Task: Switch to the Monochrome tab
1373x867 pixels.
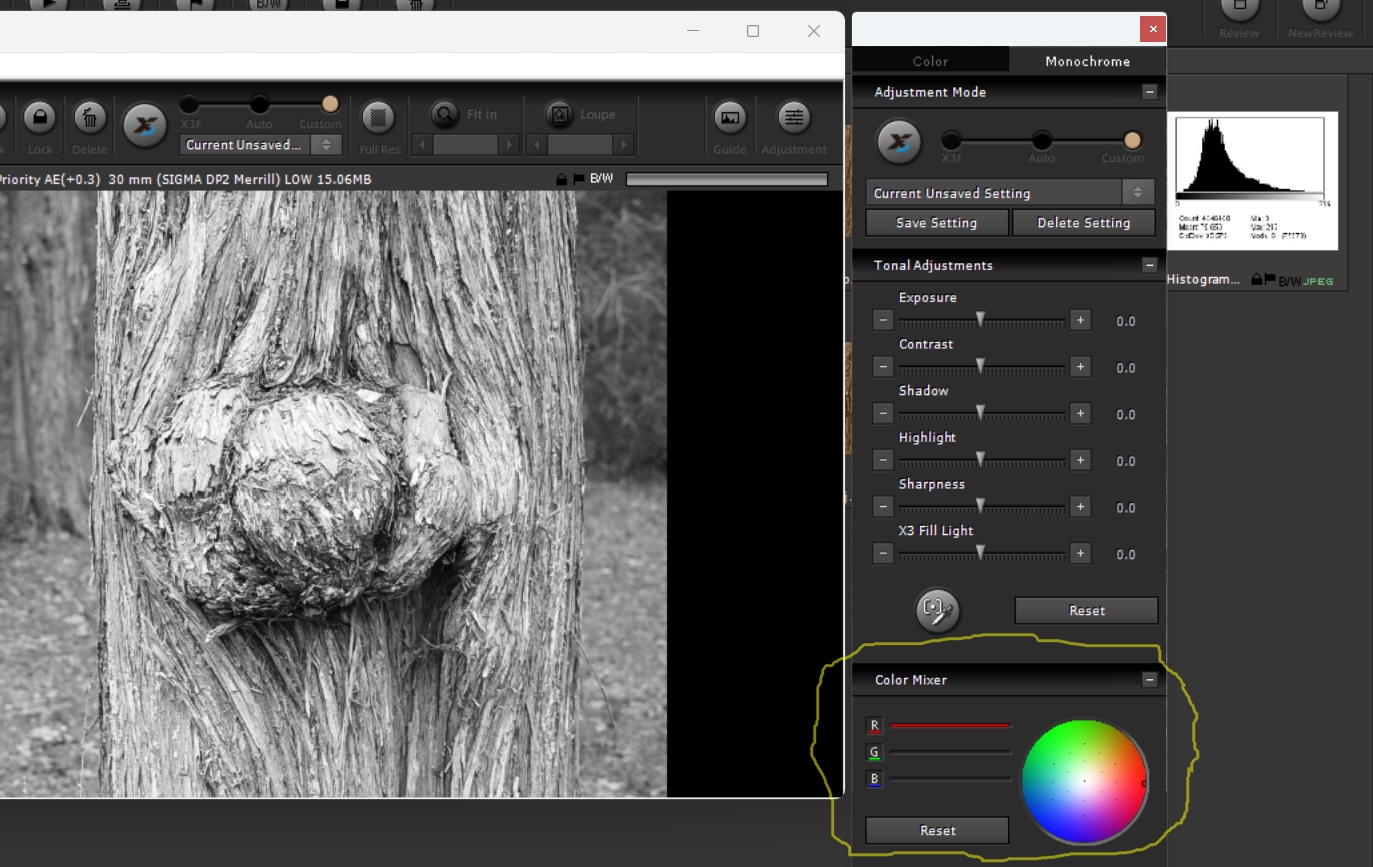Action: [x=1087, y=61]
